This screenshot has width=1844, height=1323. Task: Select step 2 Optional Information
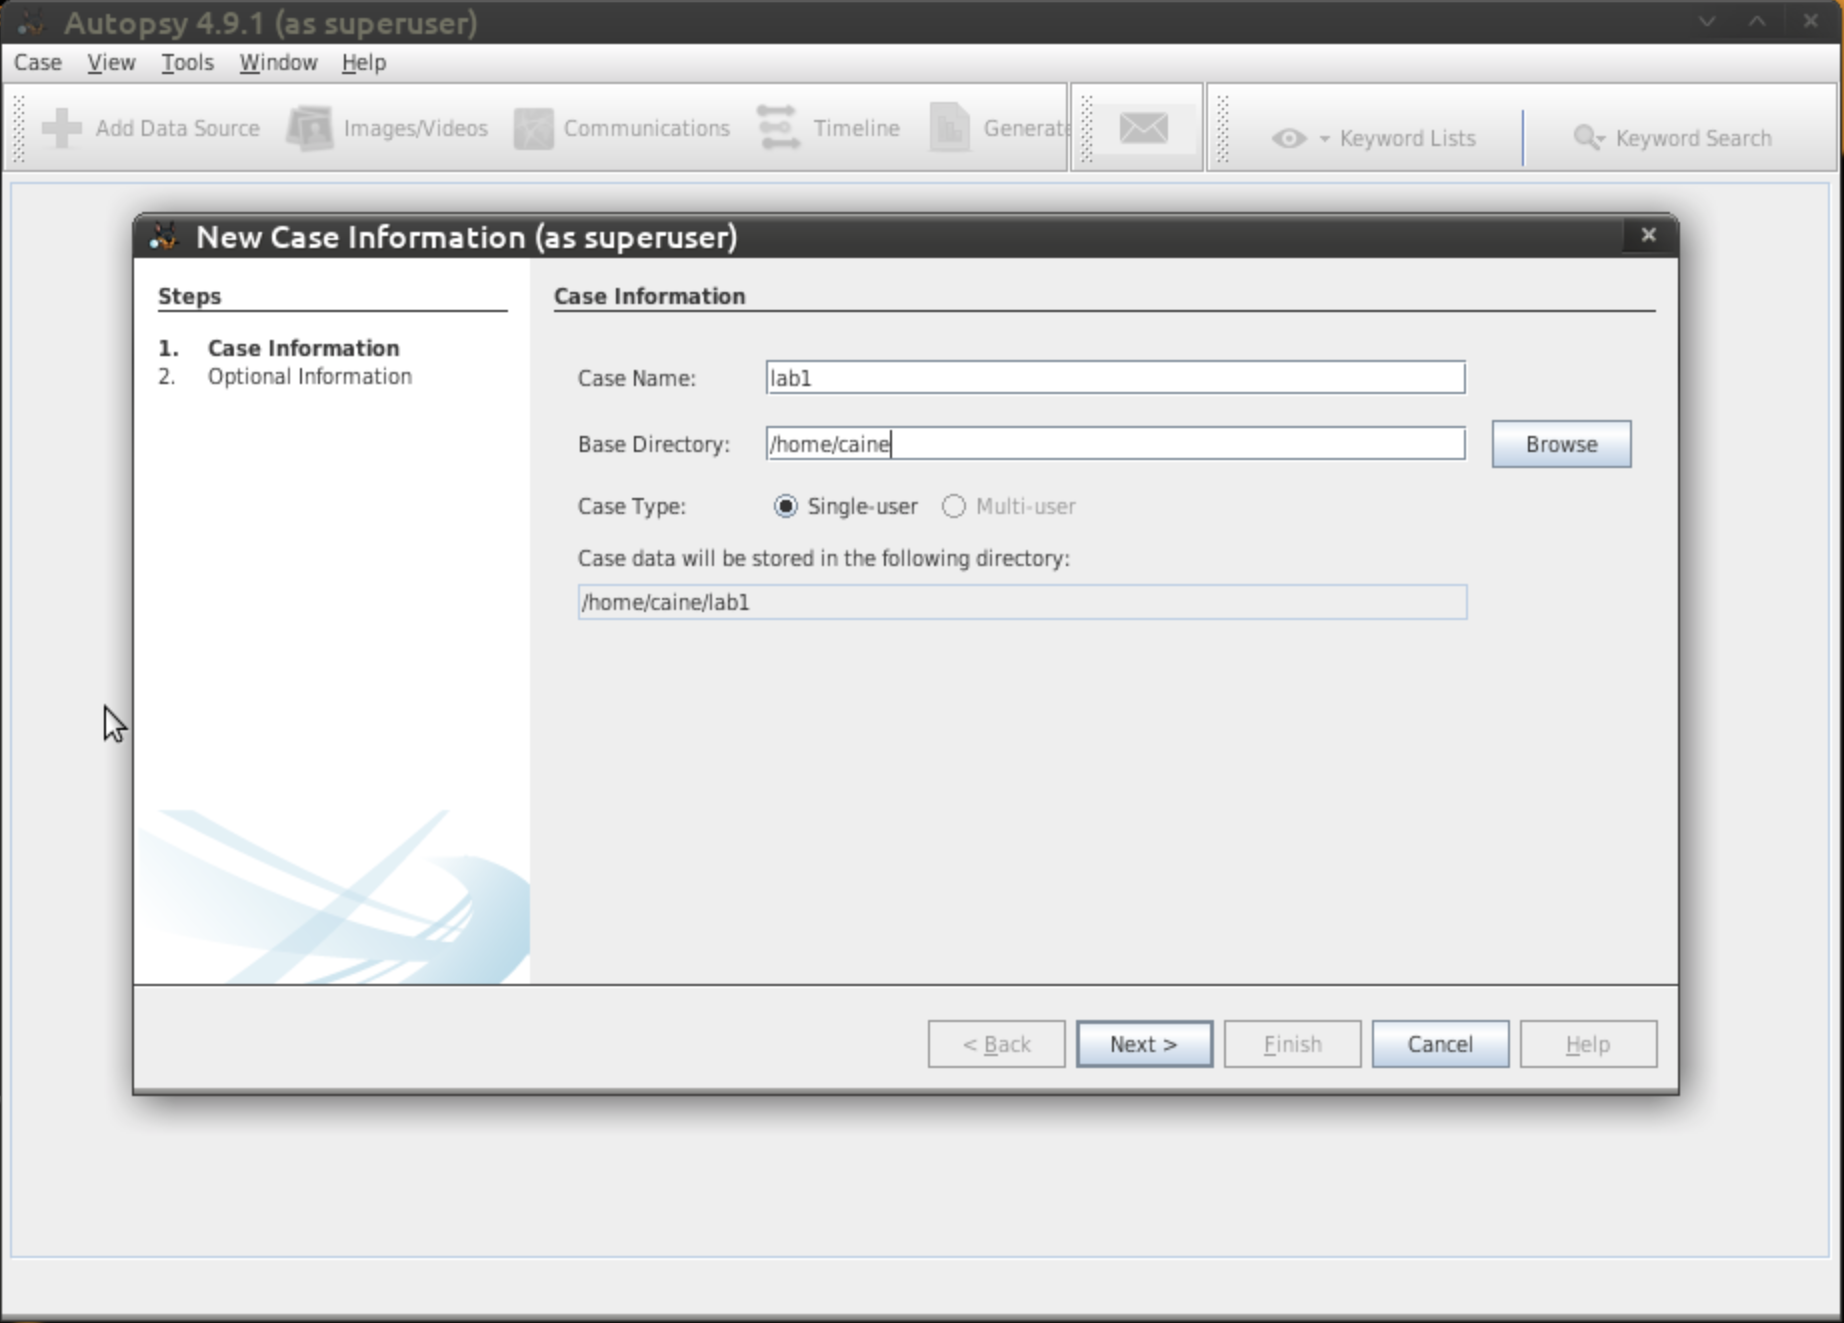click(x=309, y=376)
